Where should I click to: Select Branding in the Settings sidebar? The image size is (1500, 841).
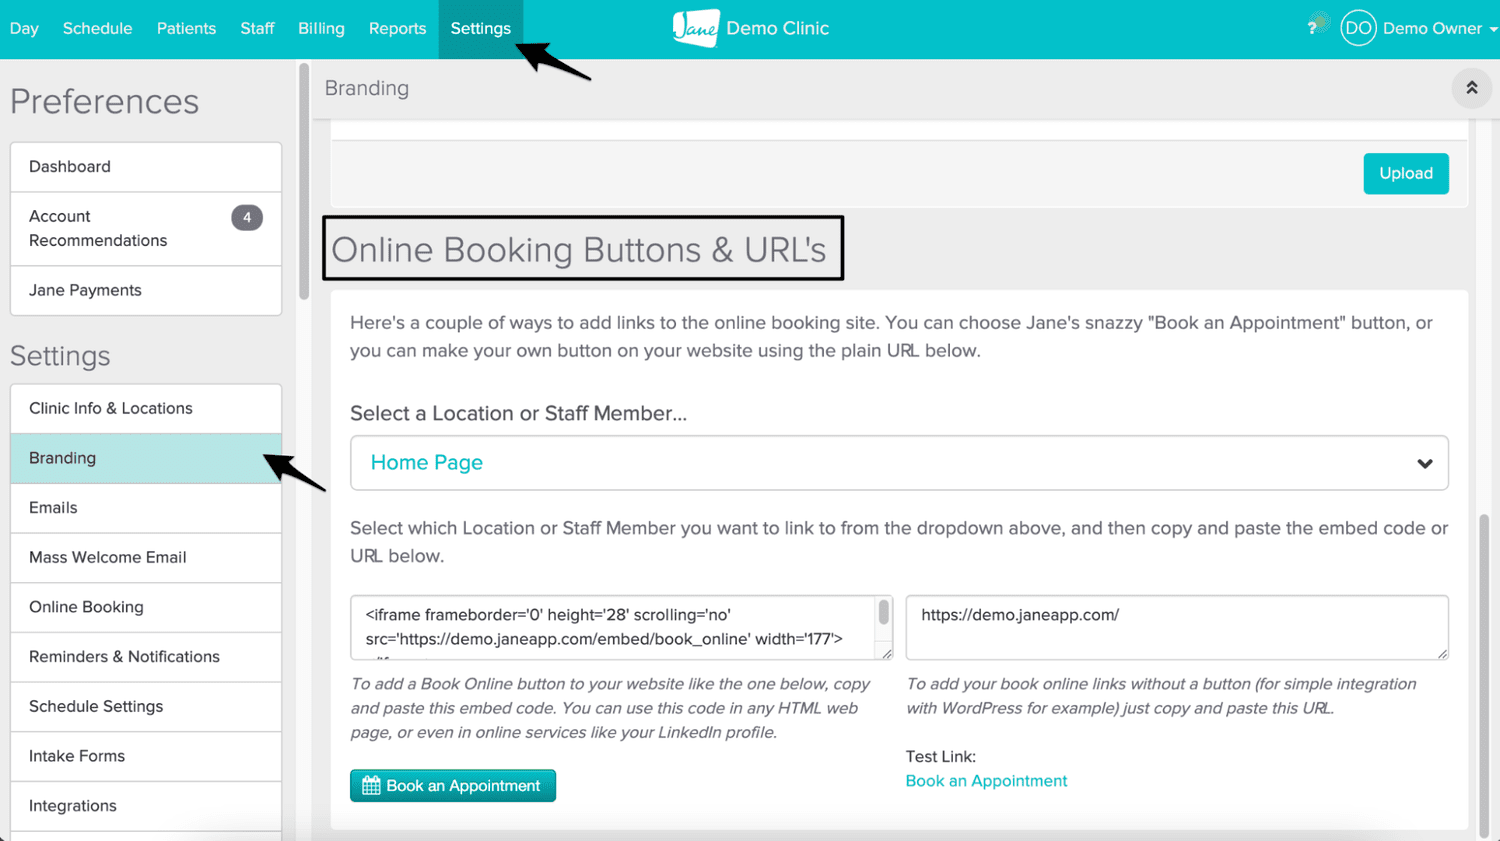click(x=62, y=457)
